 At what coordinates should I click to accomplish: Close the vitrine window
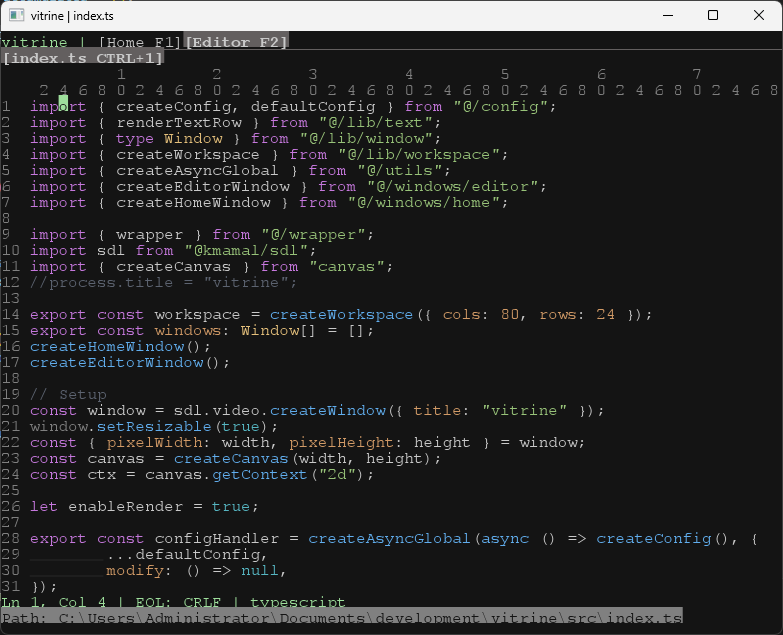point(759,15)
